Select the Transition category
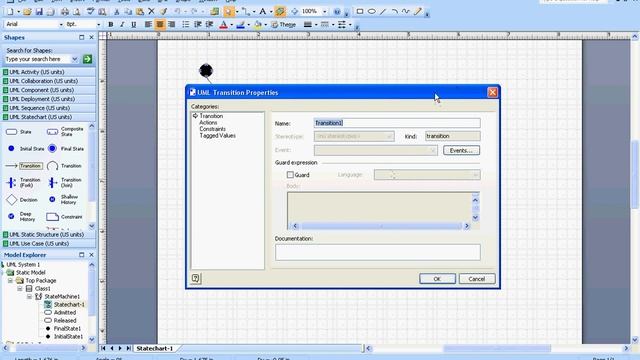This screenshot has width=640, height=360. click(x=211, y=116)
